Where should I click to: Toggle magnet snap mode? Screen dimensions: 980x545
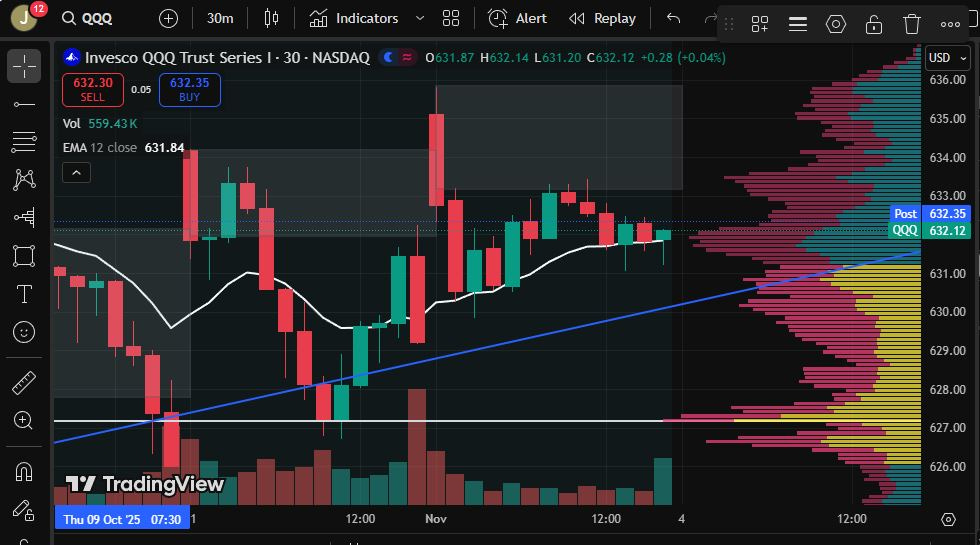pos(24,471)
